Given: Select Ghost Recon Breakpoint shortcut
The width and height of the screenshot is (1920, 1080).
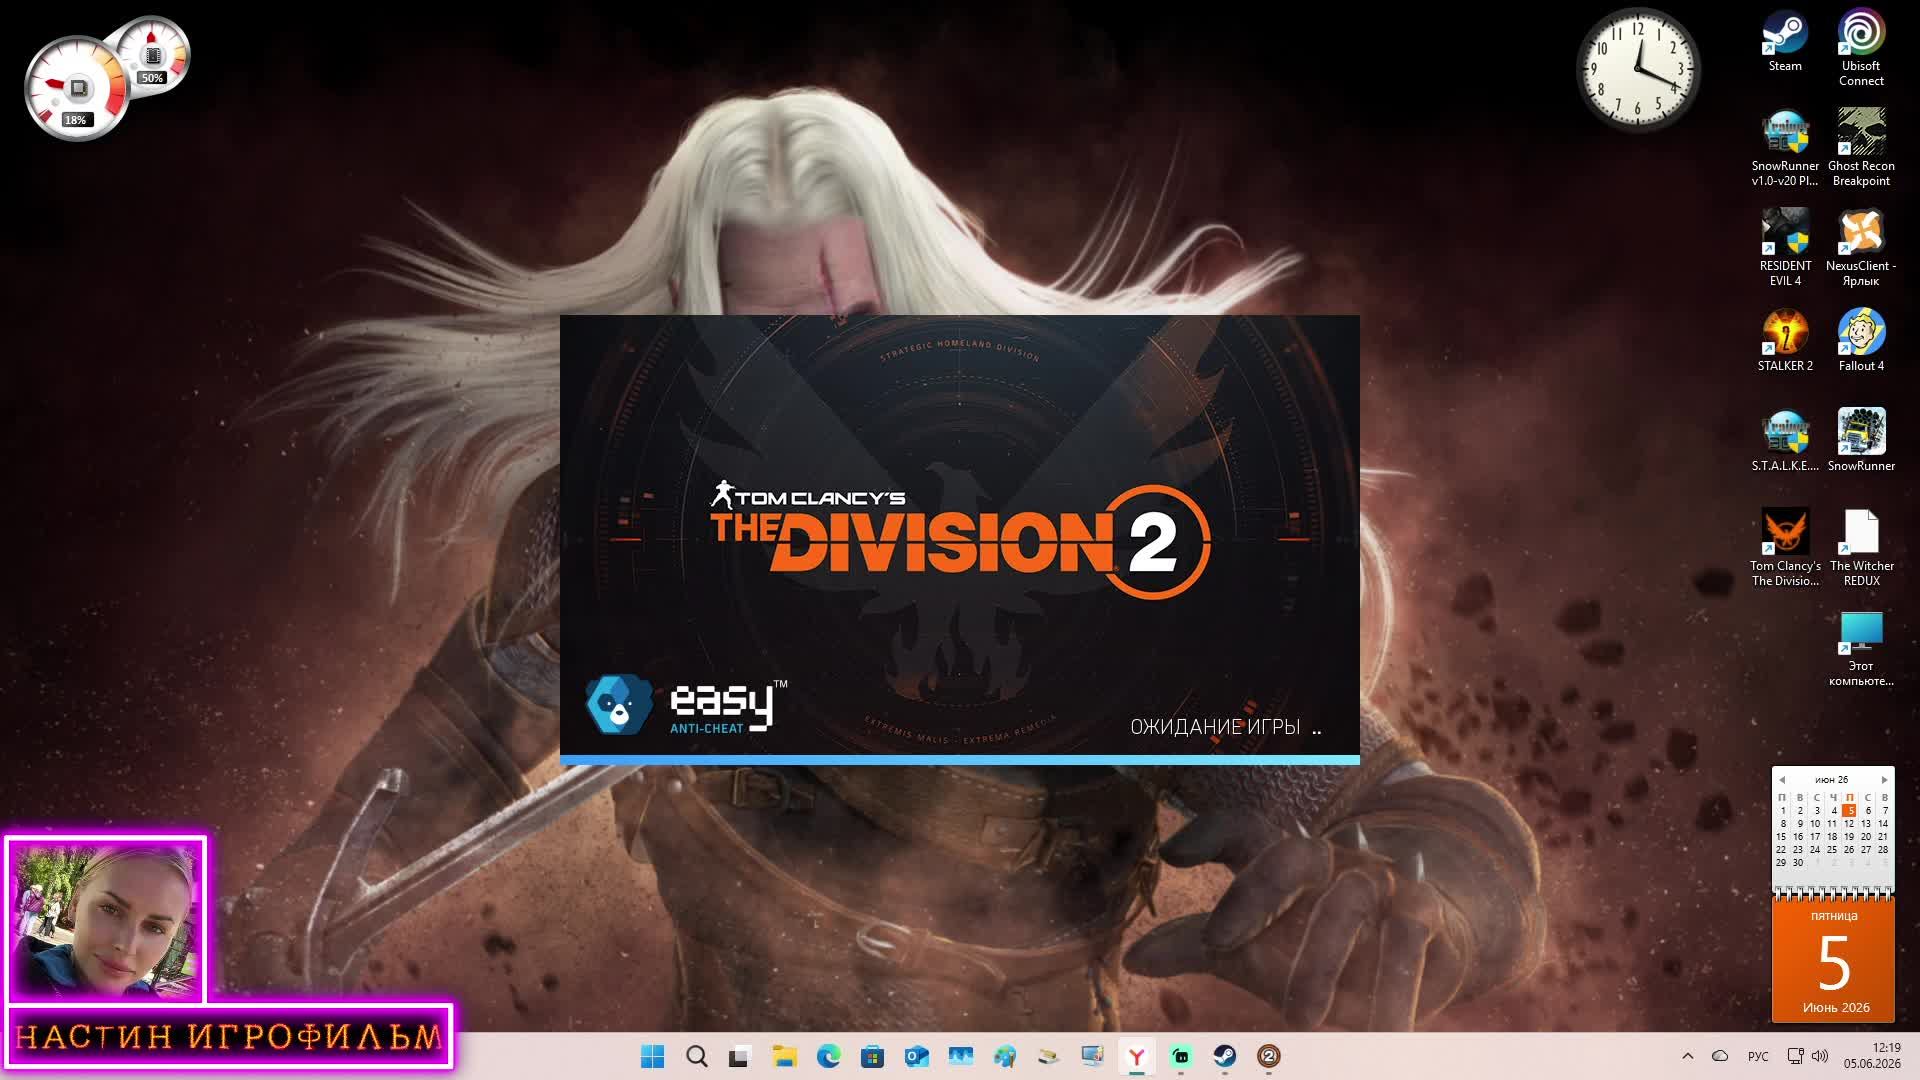Looking at the screenshot, I should click(1861, 148).
